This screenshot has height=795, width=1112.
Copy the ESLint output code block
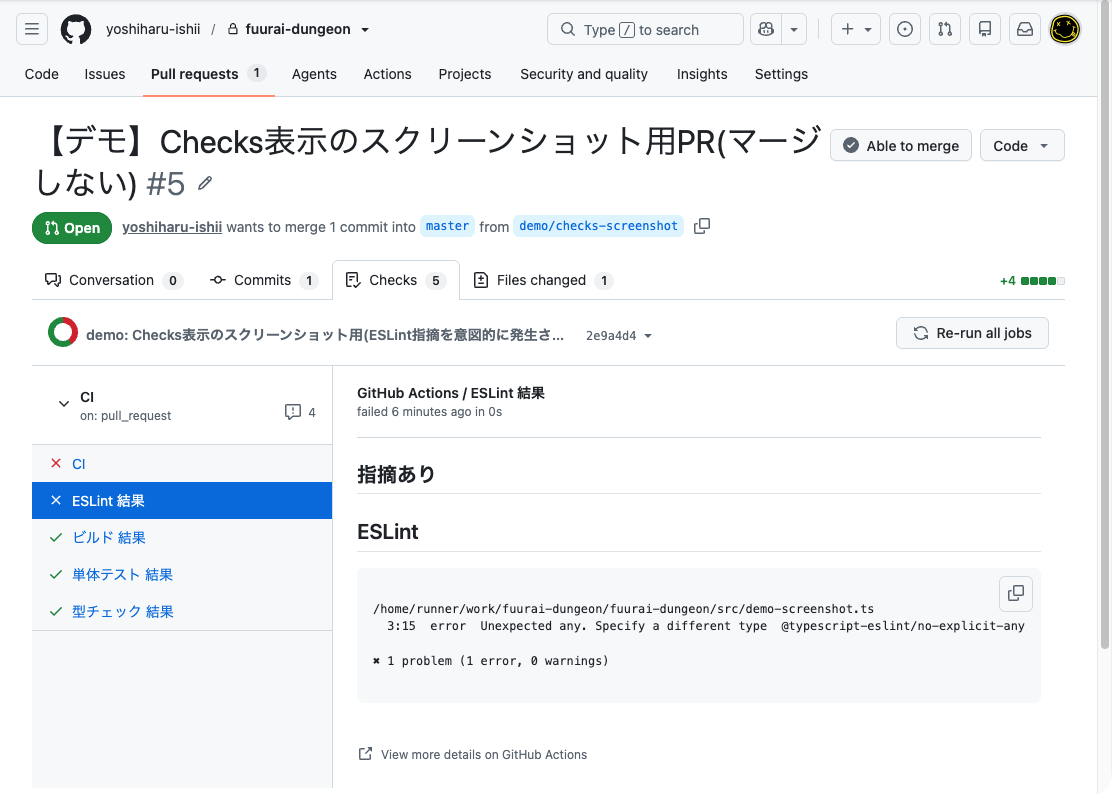[x=1016, y=593]
